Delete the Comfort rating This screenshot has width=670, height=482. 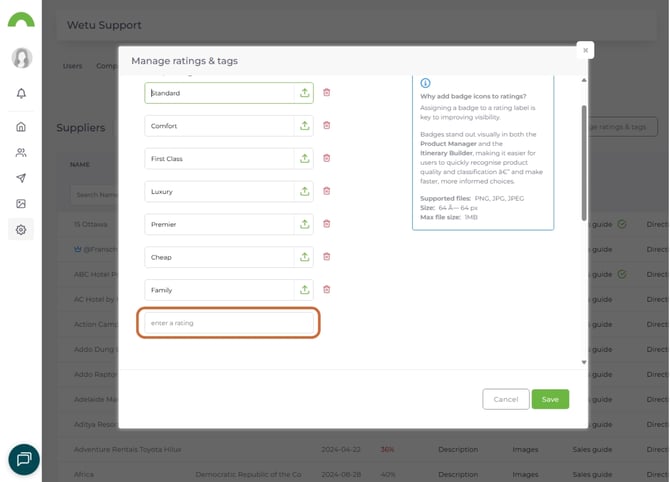tap(326, 125)
